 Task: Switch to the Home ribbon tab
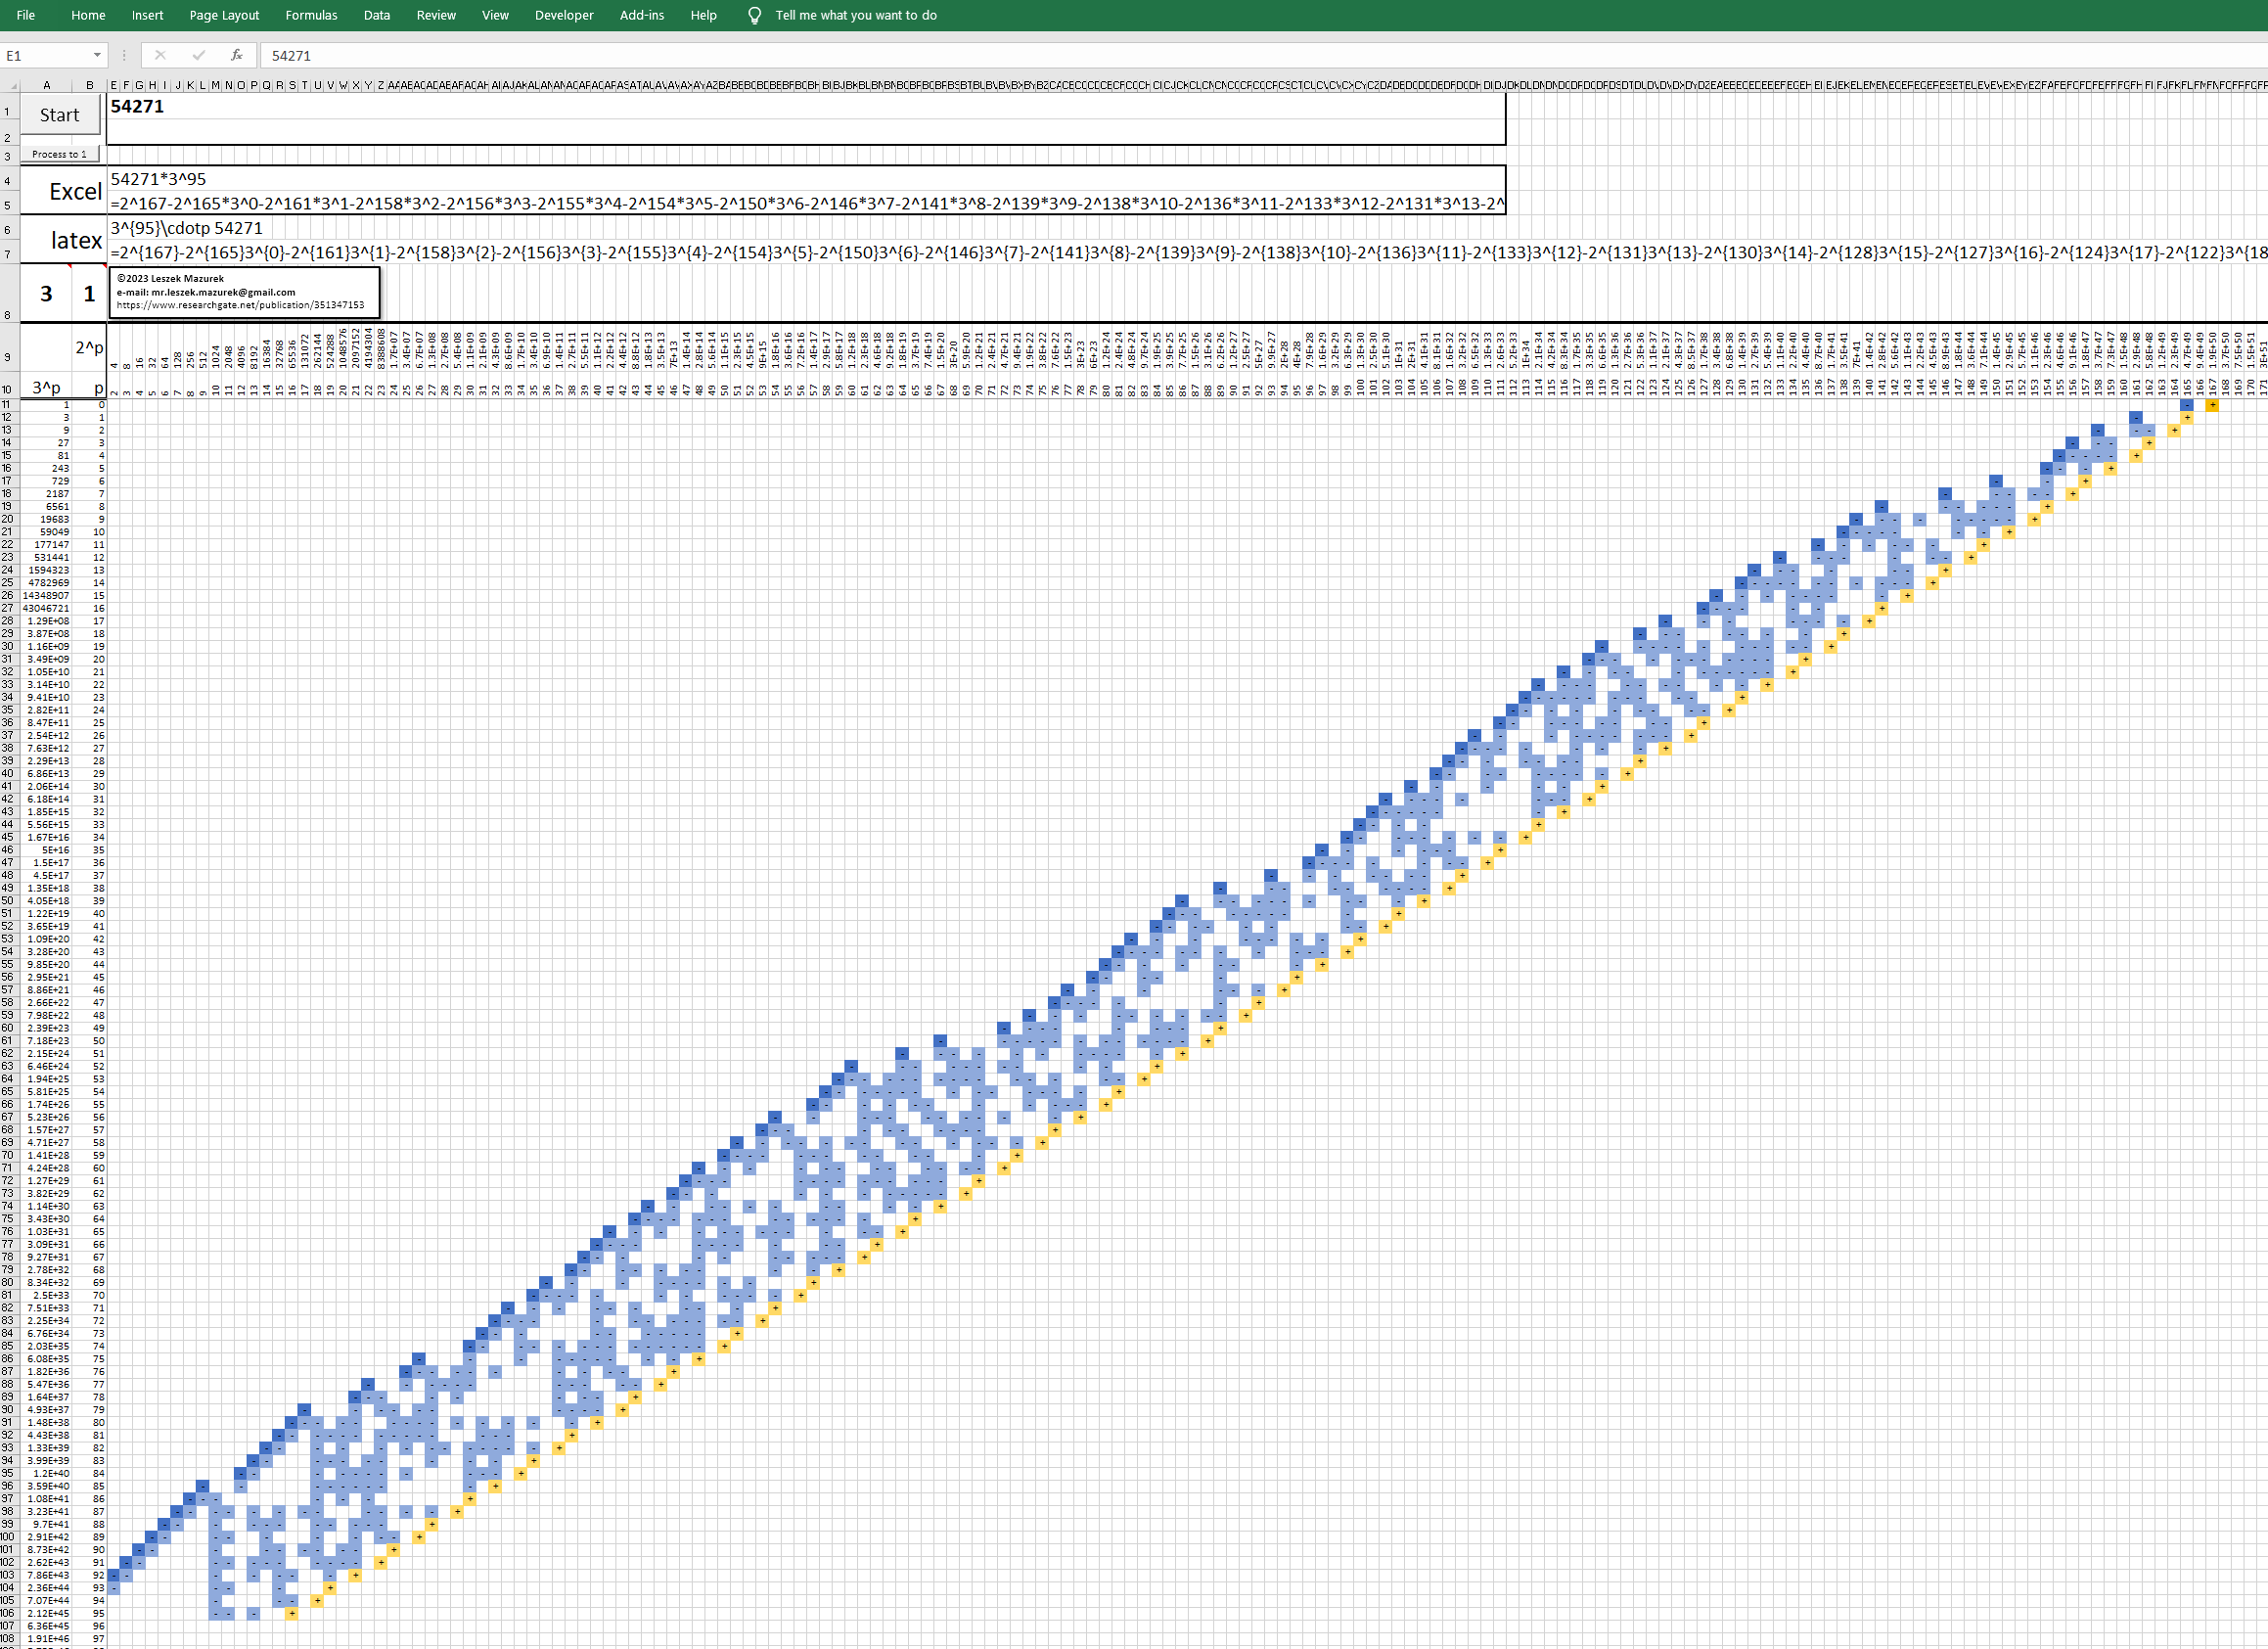88,15
